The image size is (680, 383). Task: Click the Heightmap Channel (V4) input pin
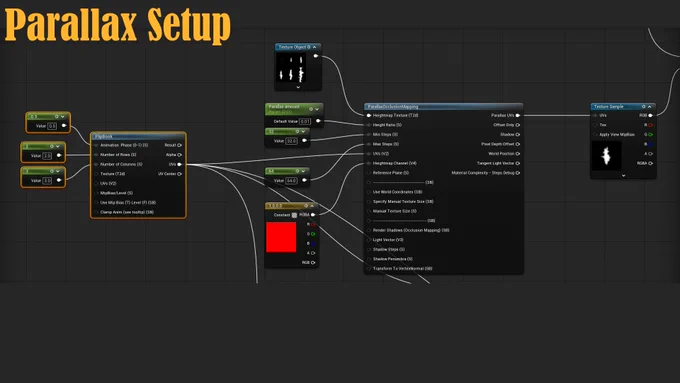click(369, 163)
